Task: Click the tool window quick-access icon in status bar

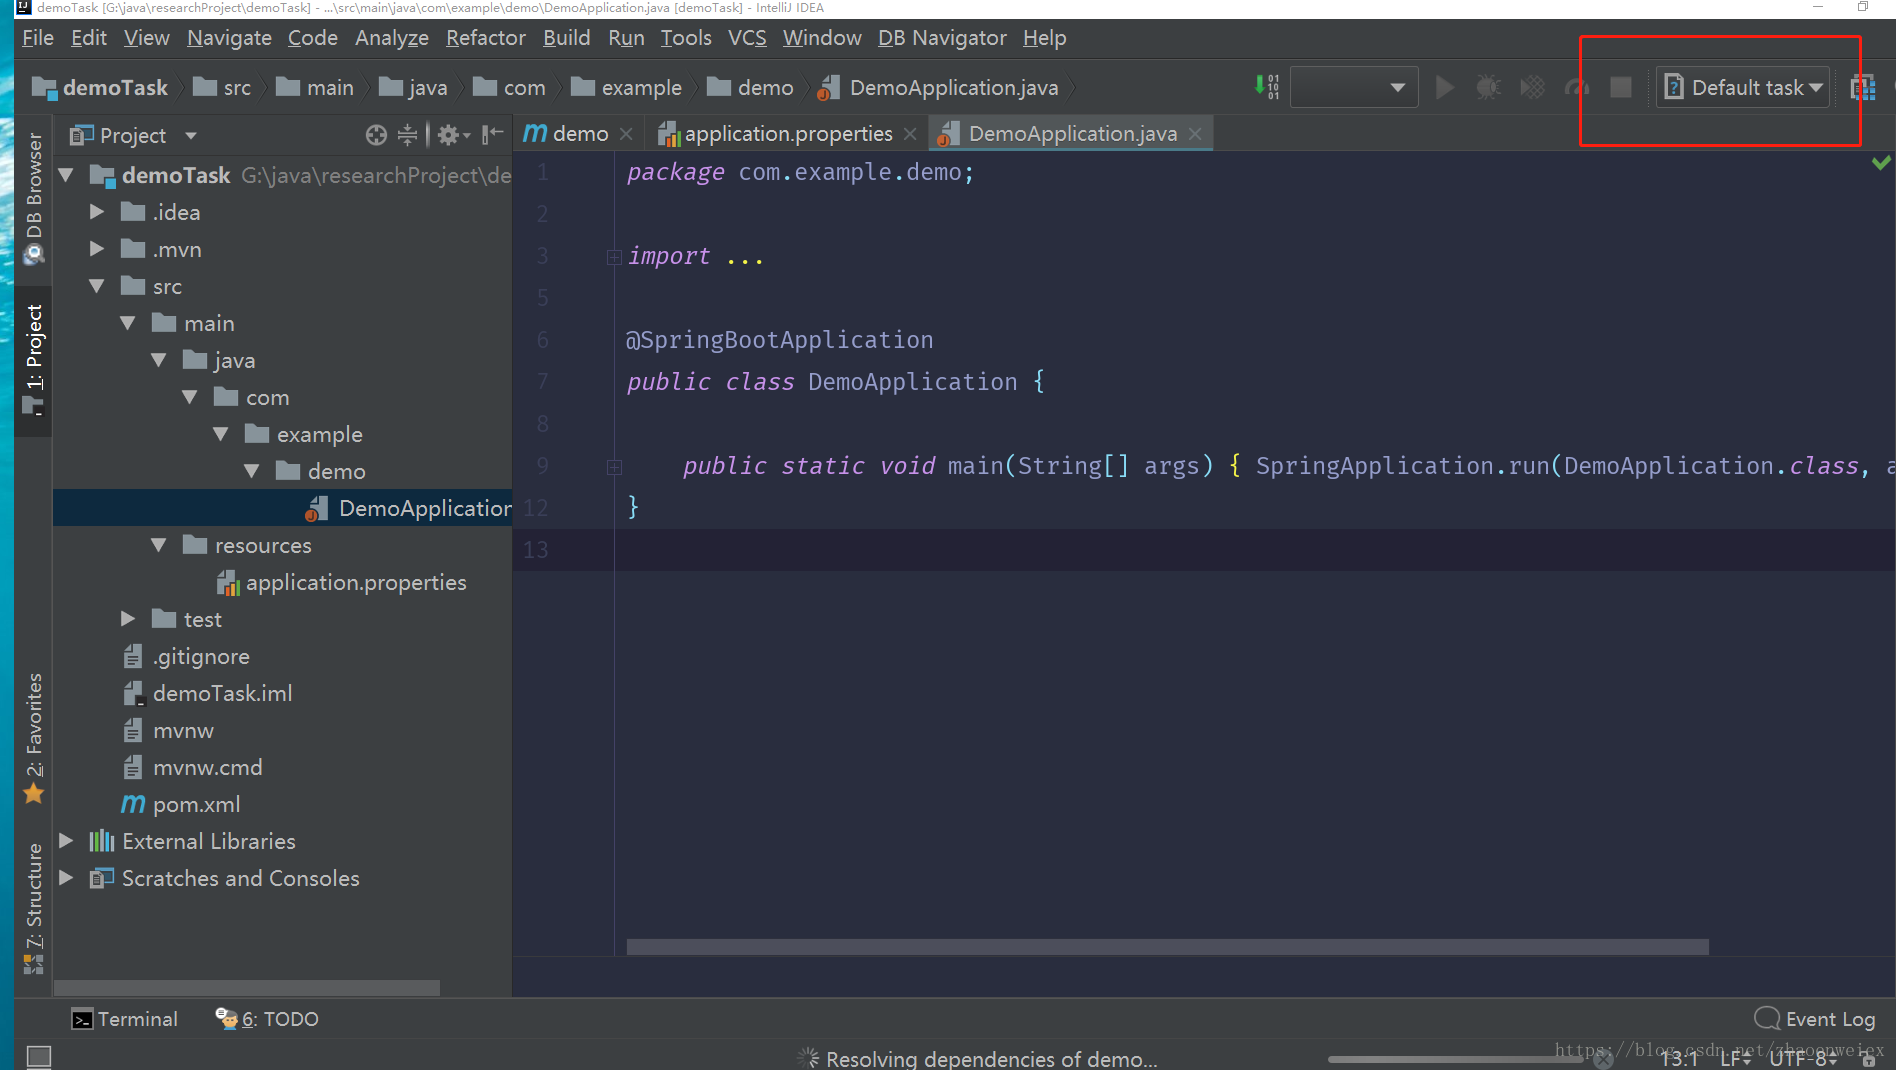Action: pyautogui.click(x=39, y=1056)
